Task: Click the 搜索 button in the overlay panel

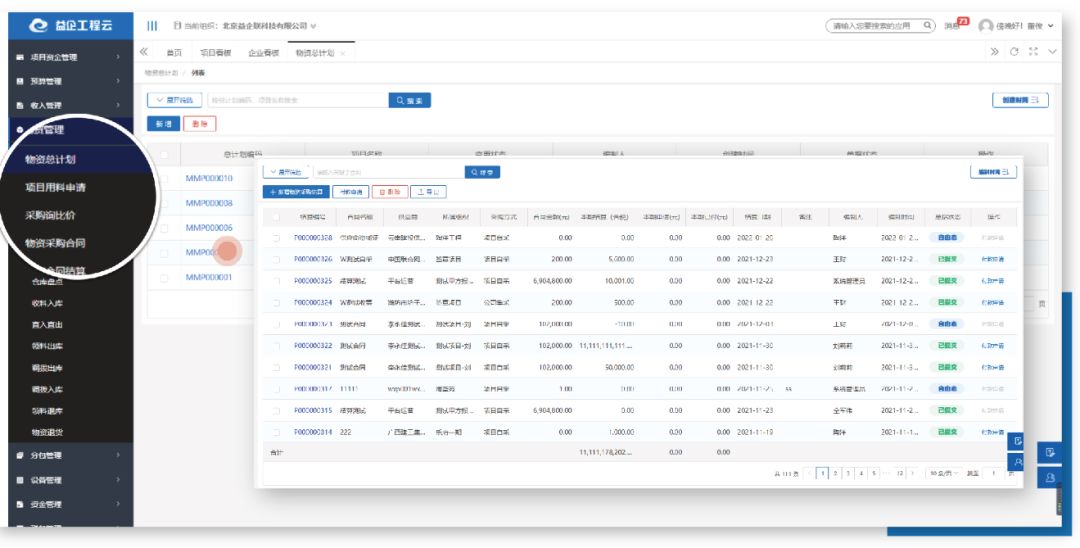Action: (482, 172)
